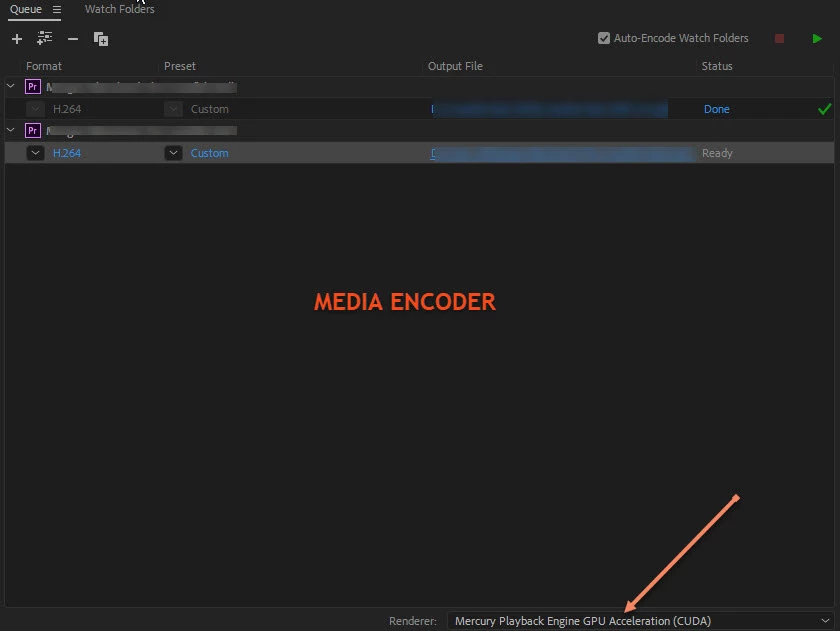Open Add Output settings icon

(44, 38)
